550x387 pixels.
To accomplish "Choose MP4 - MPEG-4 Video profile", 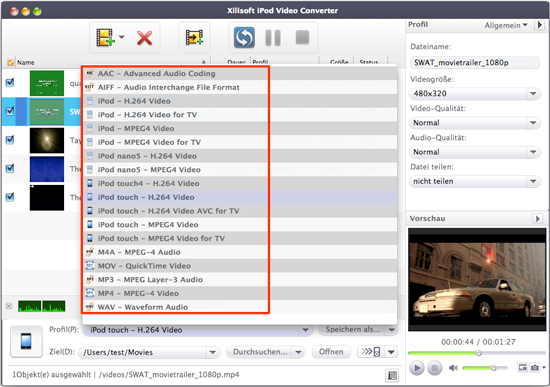I will tap(240, 293).
